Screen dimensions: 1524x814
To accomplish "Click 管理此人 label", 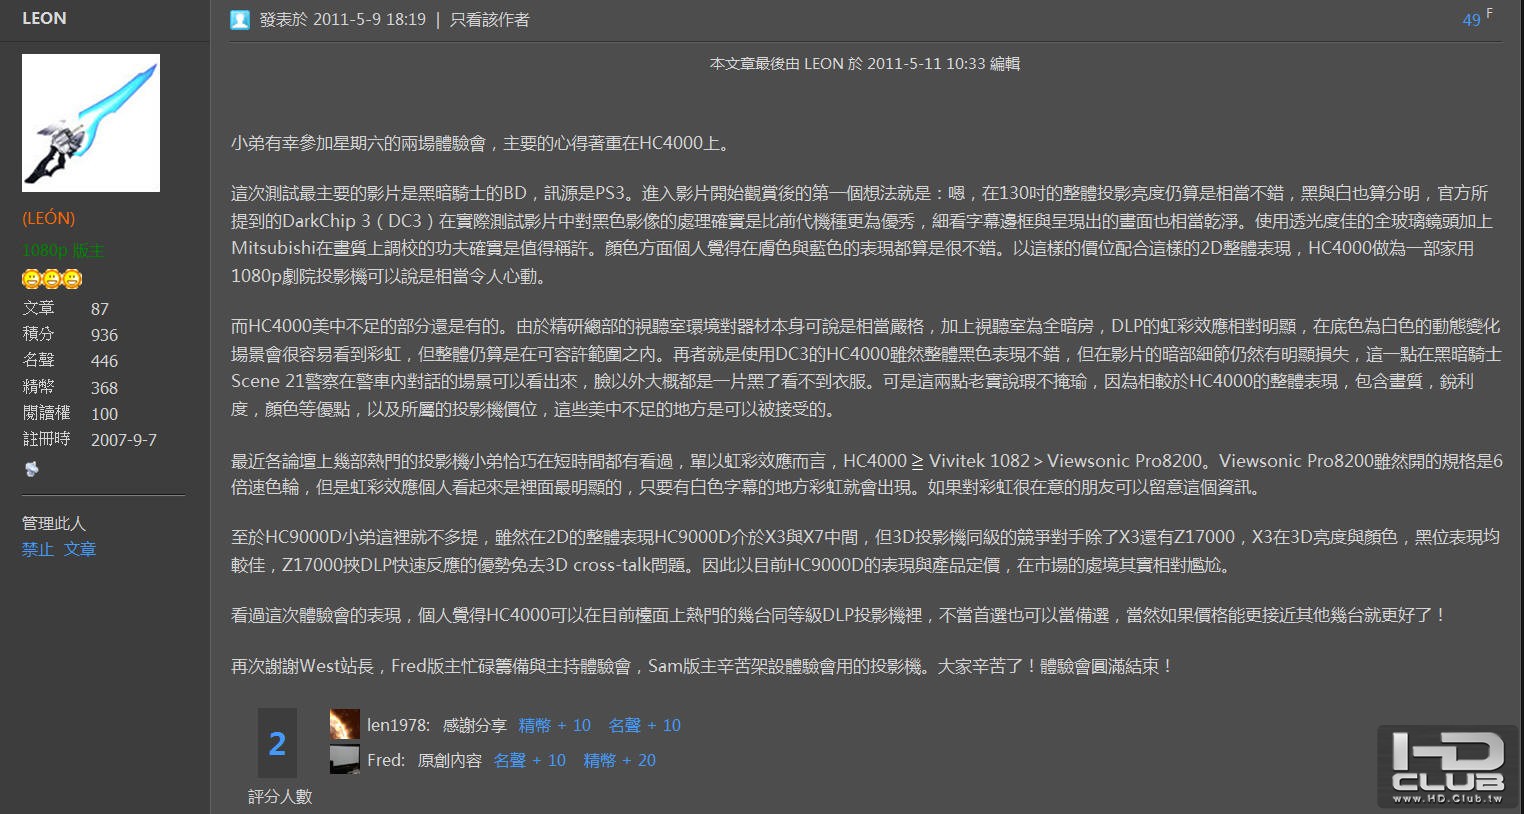I will (x=54, y=523).
